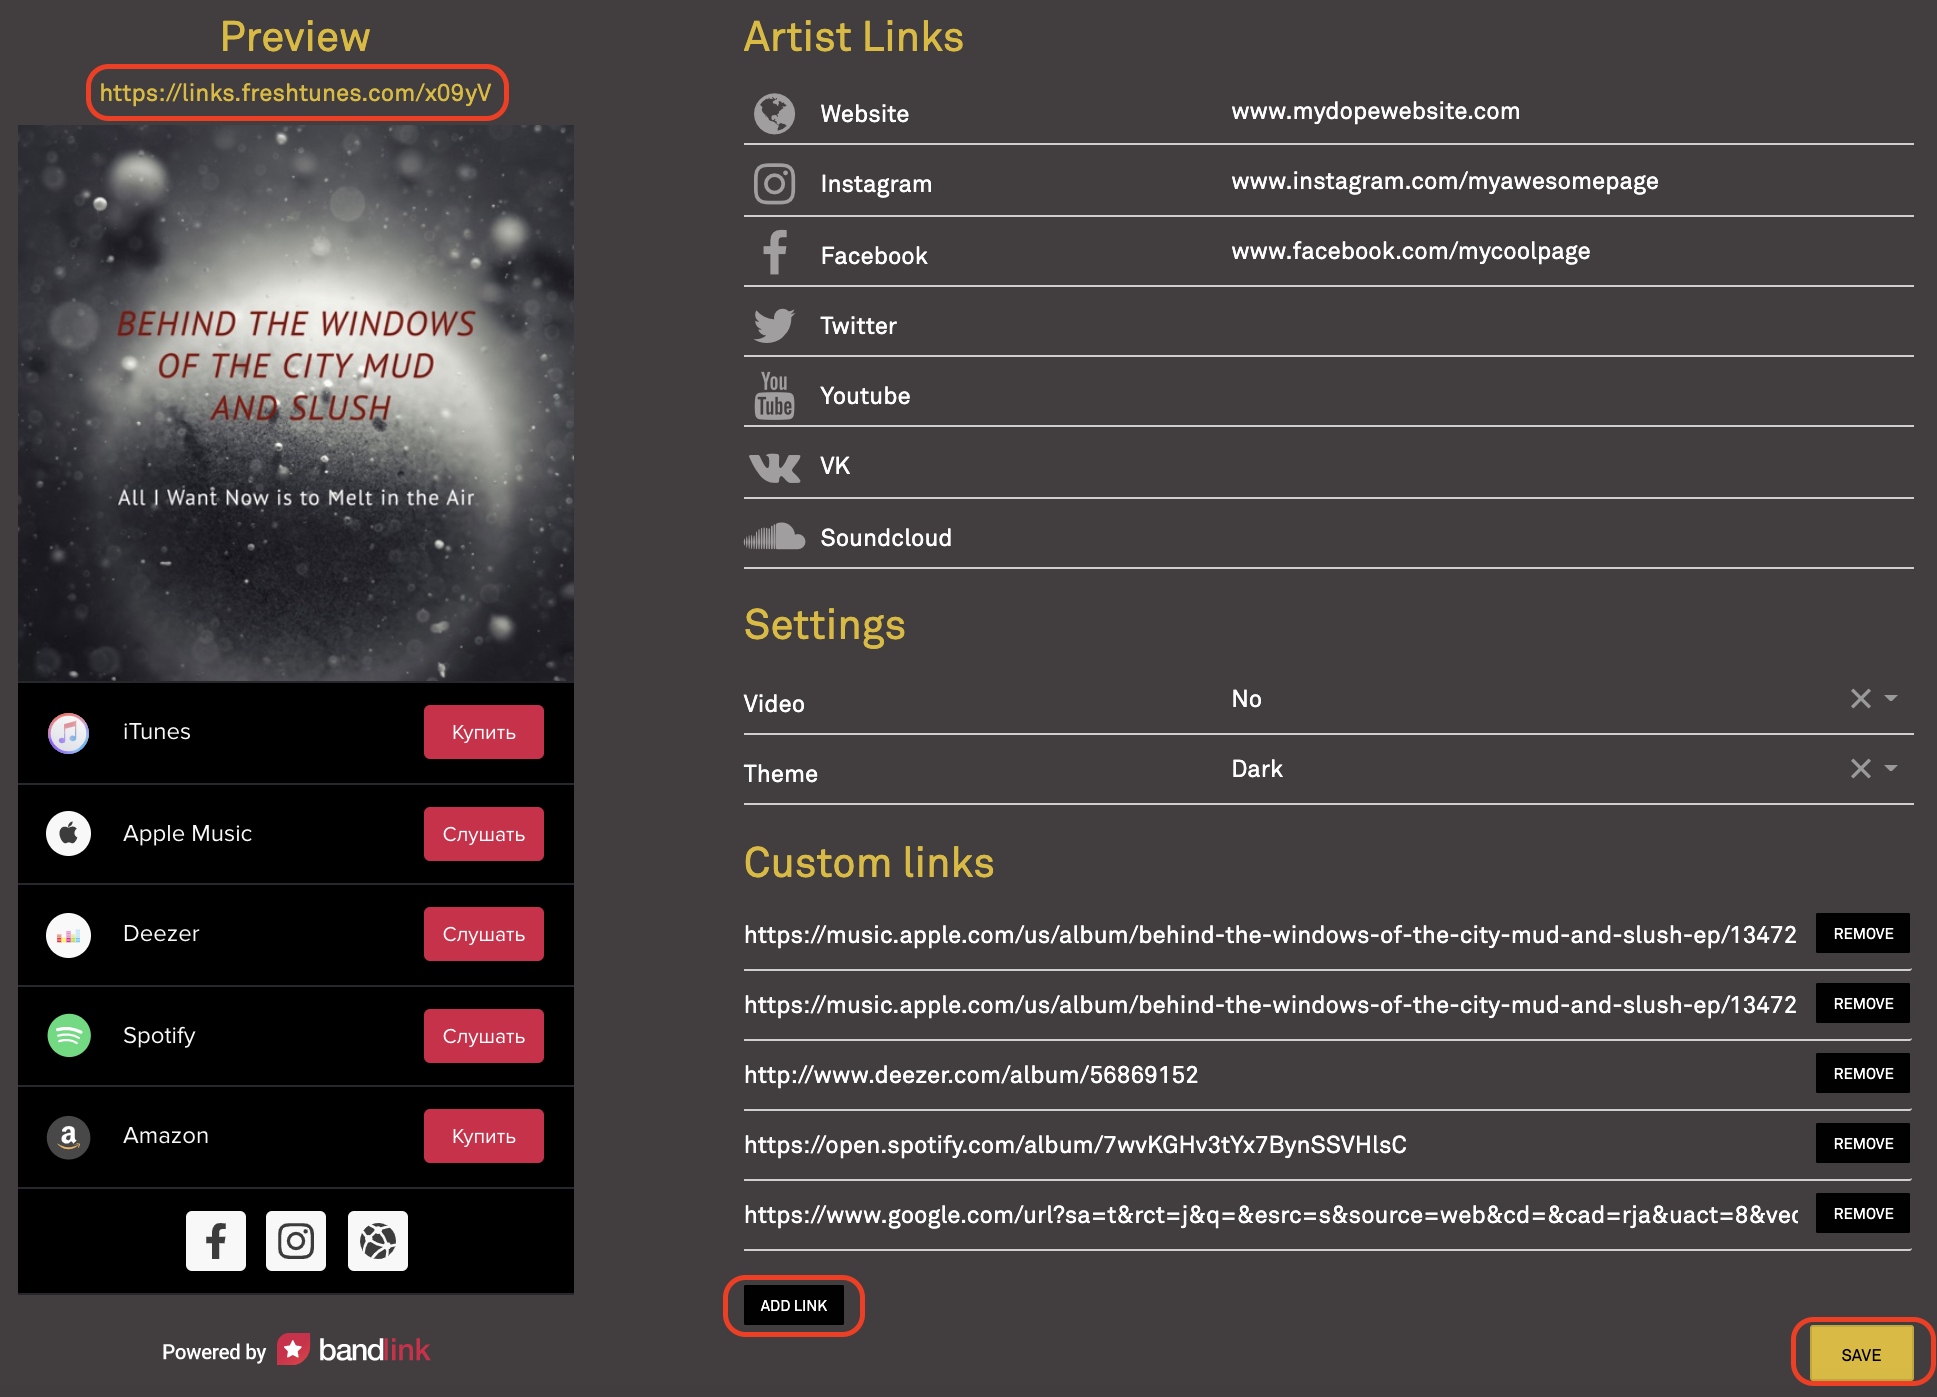Edit the google.com custom link field

click(1271, 1215)
